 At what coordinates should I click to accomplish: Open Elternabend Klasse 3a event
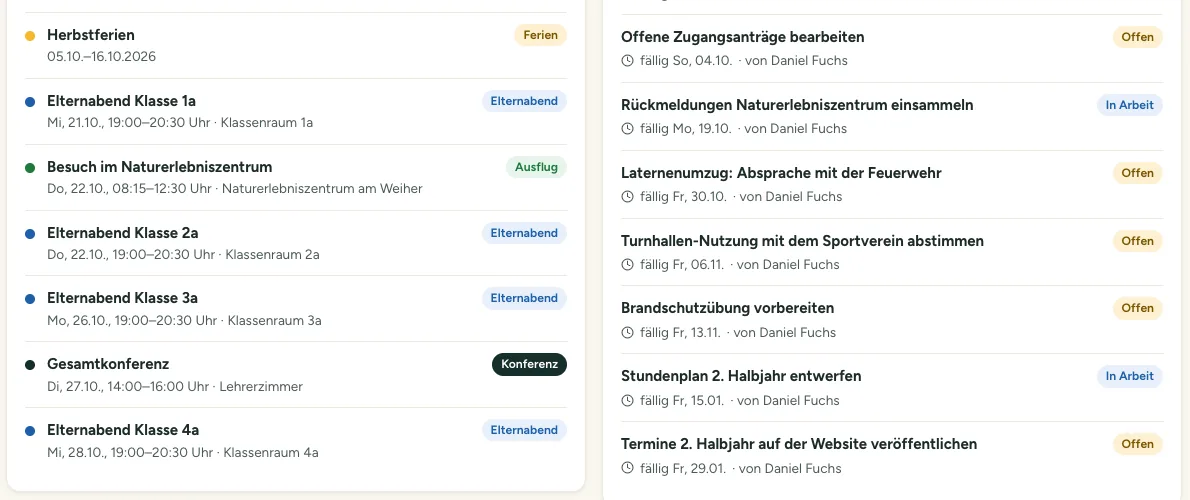296,309
